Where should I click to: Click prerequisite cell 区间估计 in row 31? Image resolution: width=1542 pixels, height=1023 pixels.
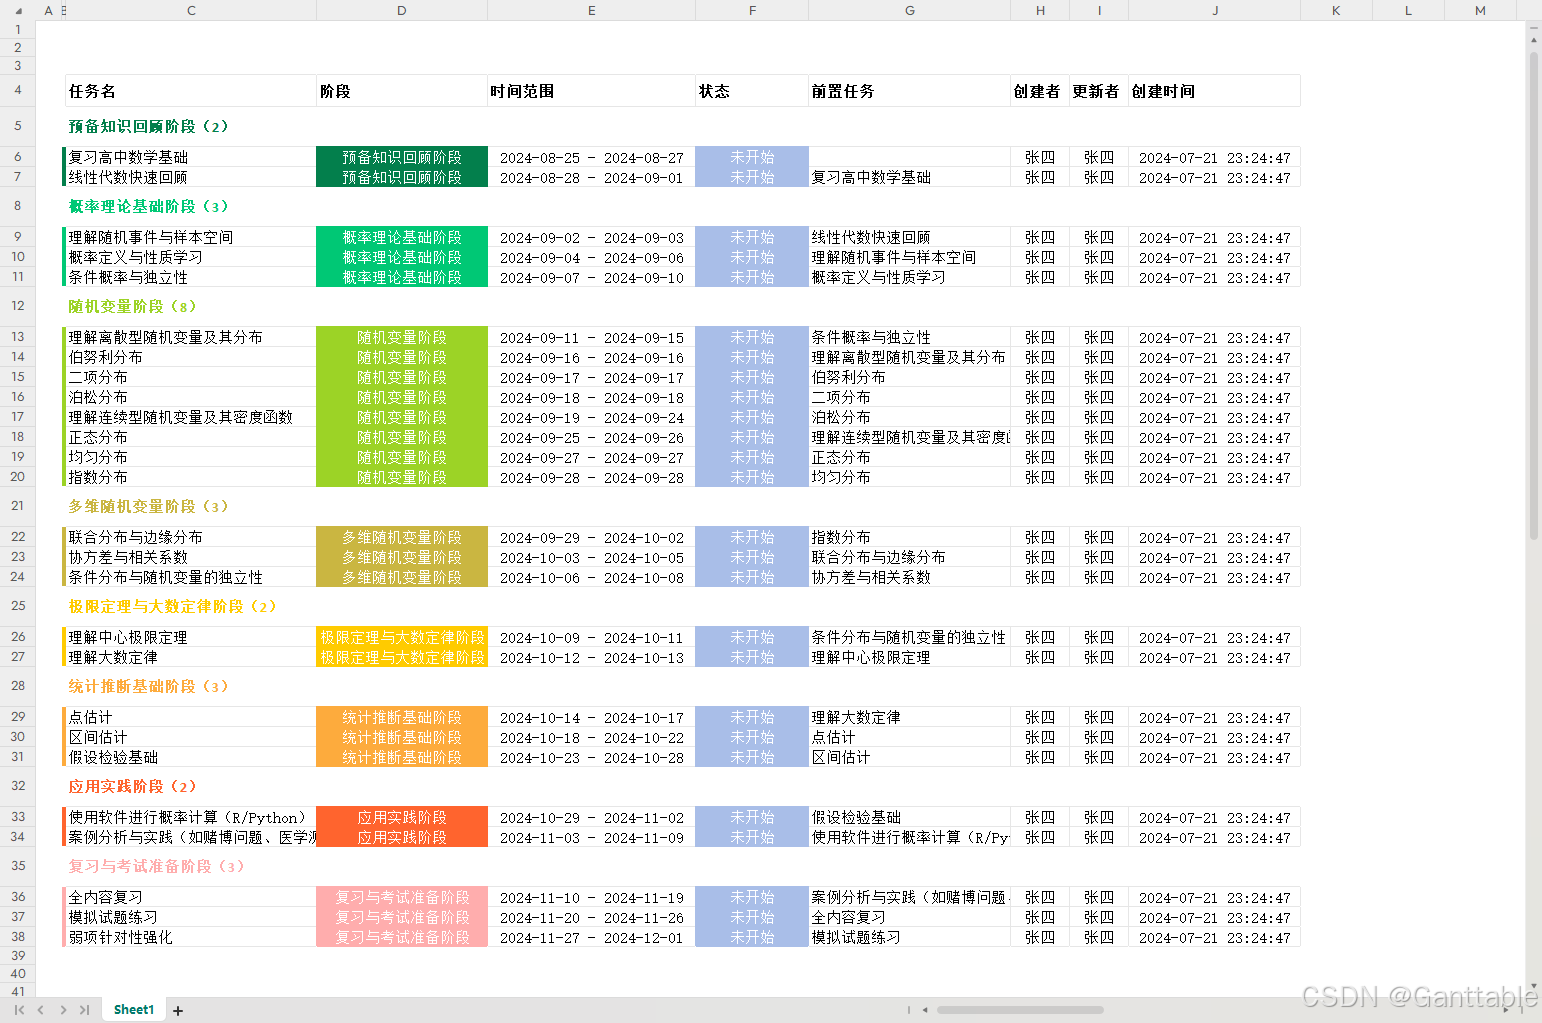click(909, 757)
